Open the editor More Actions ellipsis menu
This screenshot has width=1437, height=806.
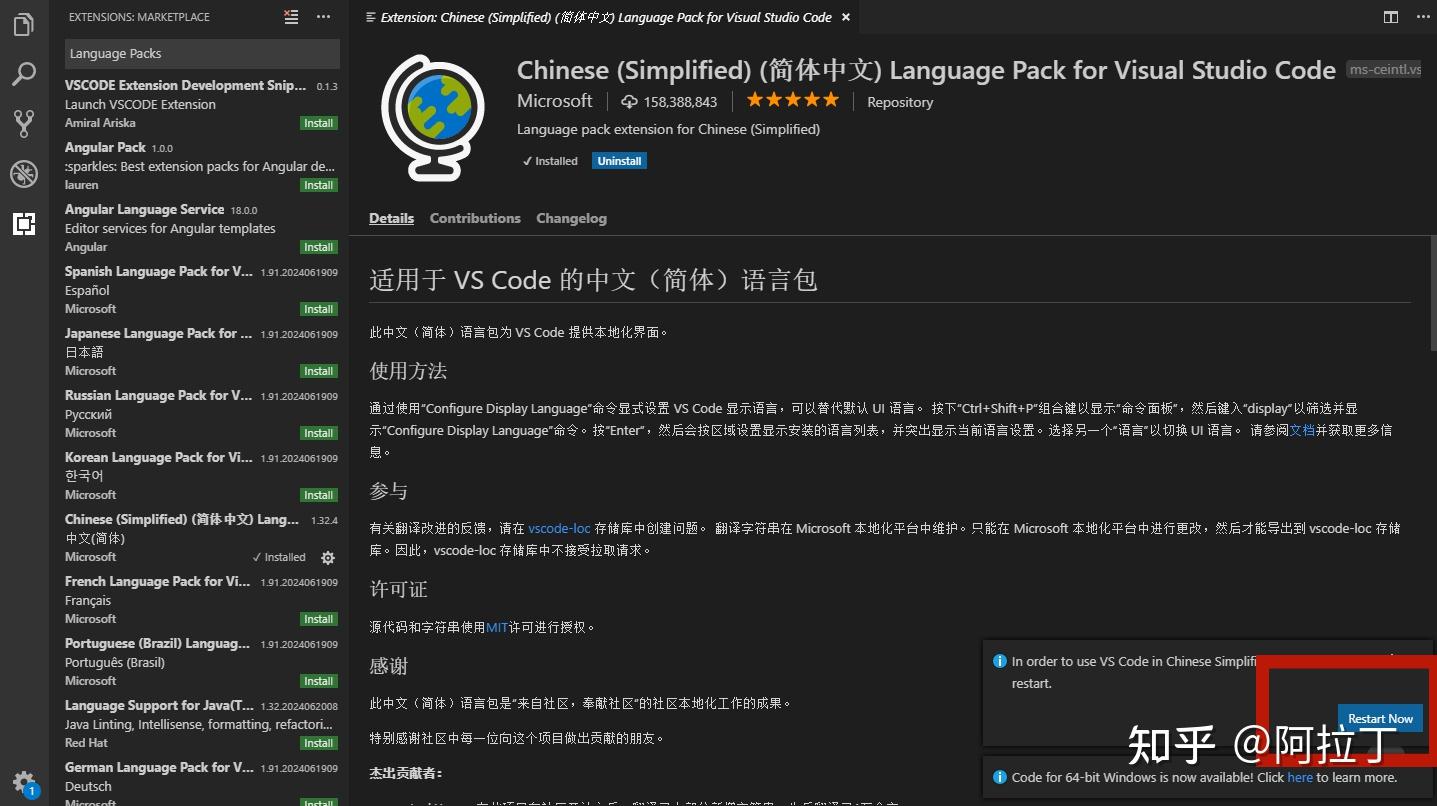[1423, 17]
